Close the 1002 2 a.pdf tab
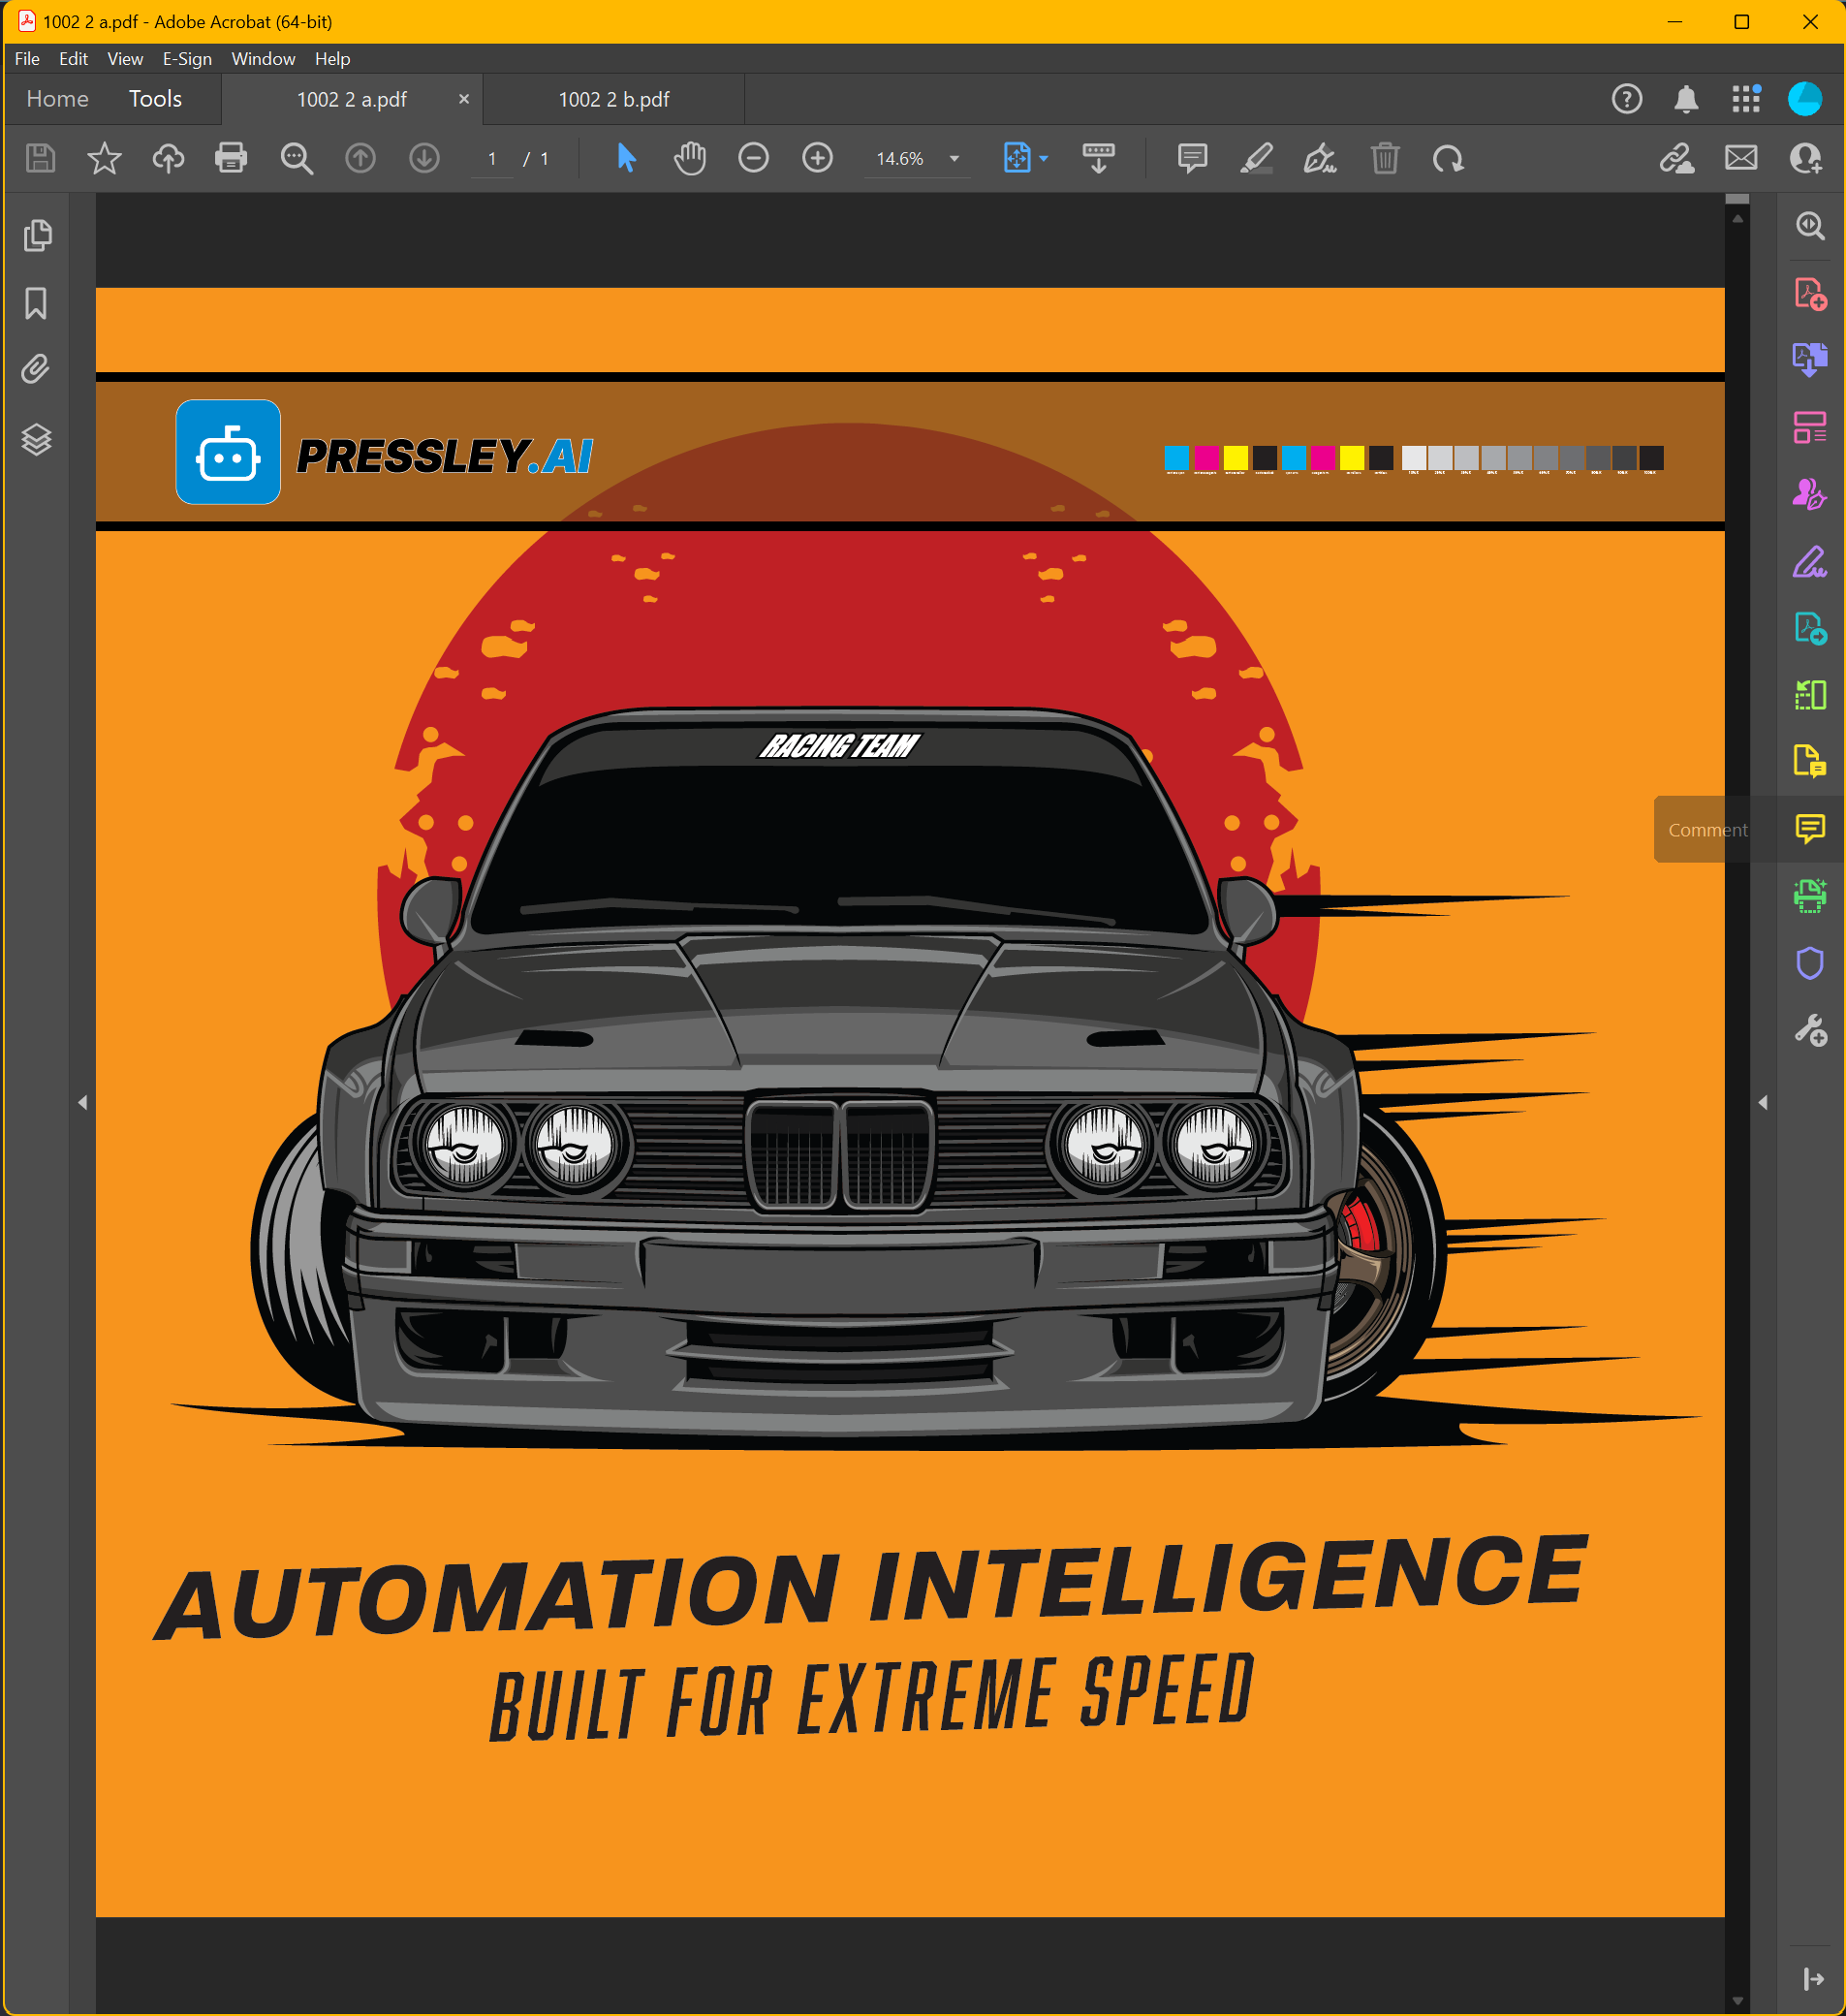 coord(464,99)
